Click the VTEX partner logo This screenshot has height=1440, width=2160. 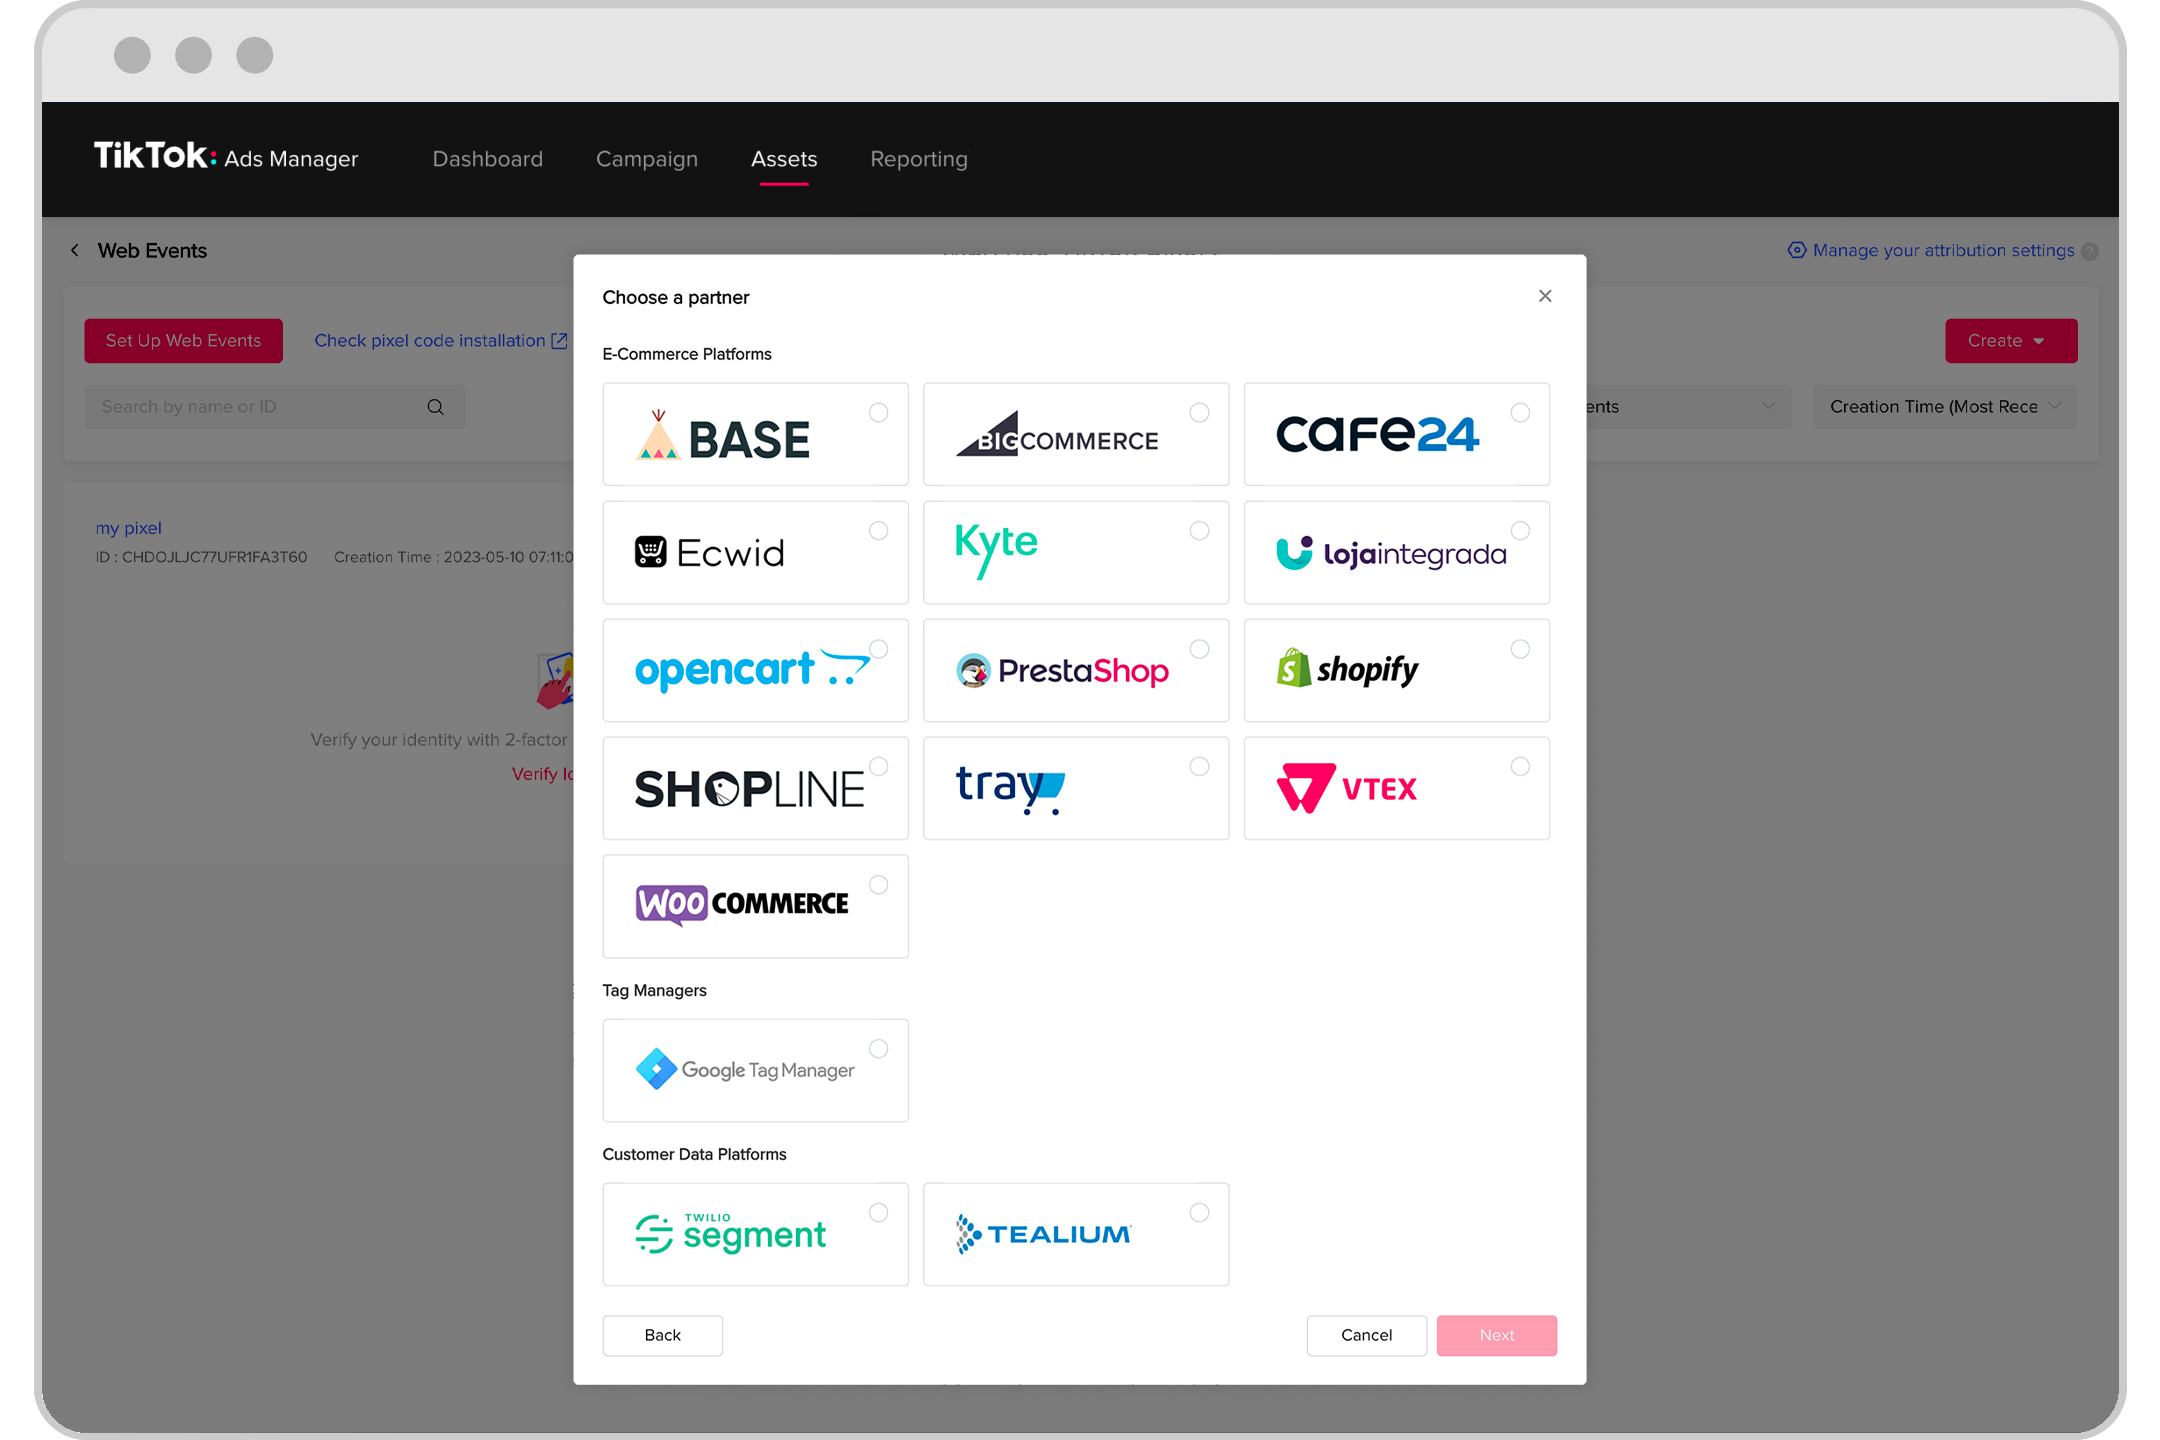click(x=1347, y=788)
